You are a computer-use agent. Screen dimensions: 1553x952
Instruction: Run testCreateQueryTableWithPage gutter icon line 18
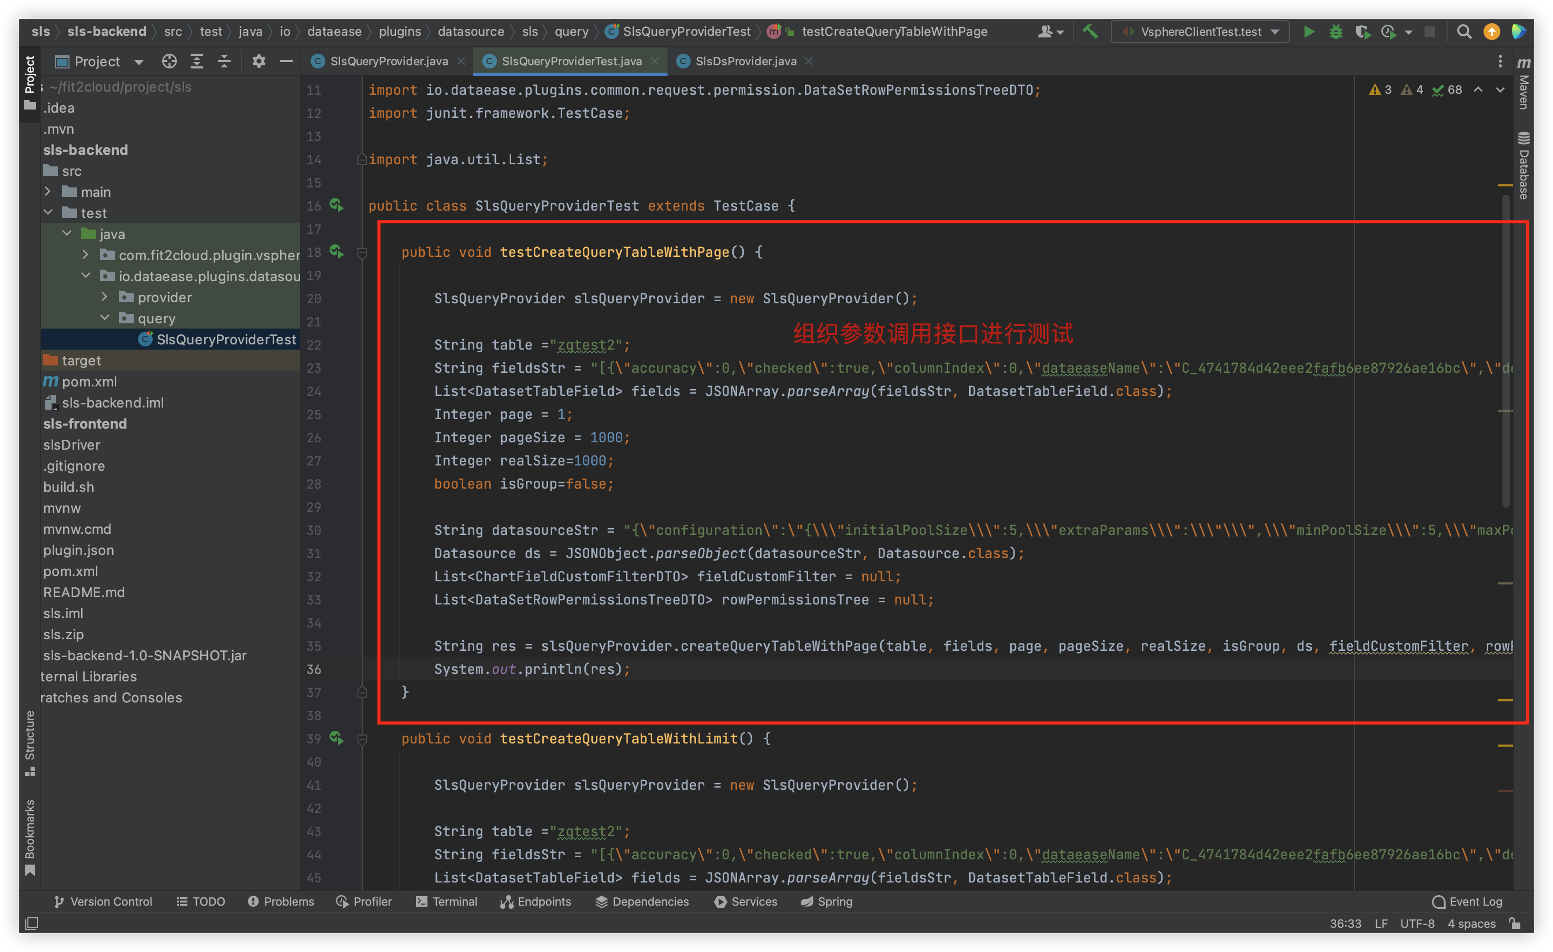point(337,252)
